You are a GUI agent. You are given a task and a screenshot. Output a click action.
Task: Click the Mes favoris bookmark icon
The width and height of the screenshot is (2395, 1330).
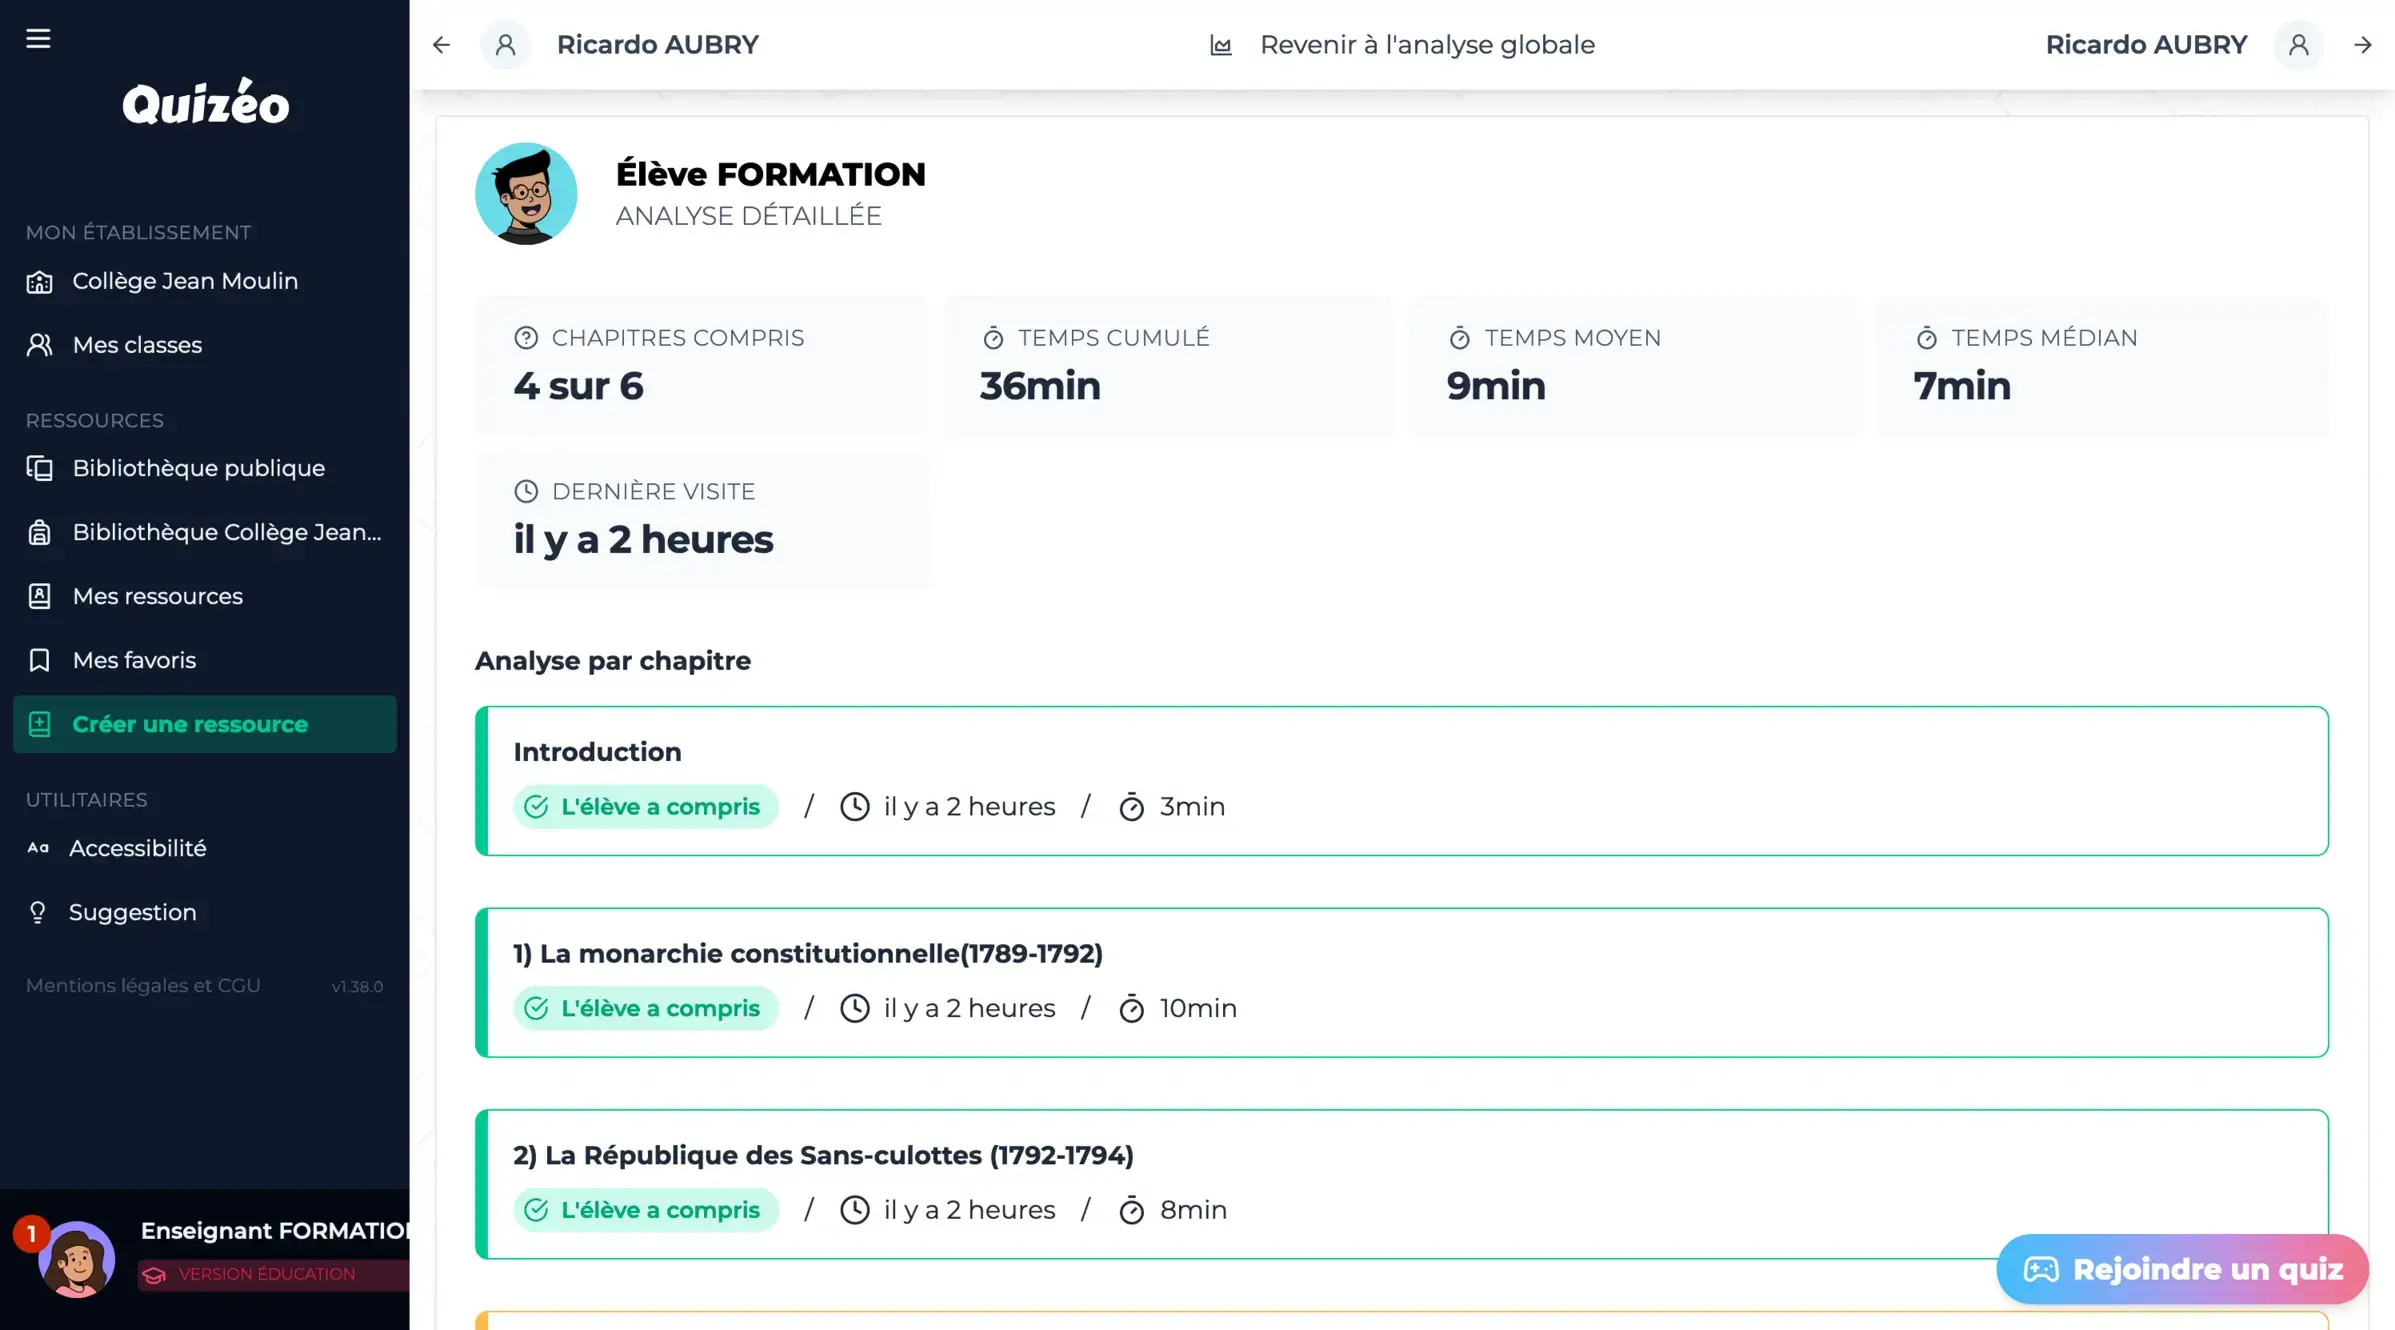pos(40,660)
